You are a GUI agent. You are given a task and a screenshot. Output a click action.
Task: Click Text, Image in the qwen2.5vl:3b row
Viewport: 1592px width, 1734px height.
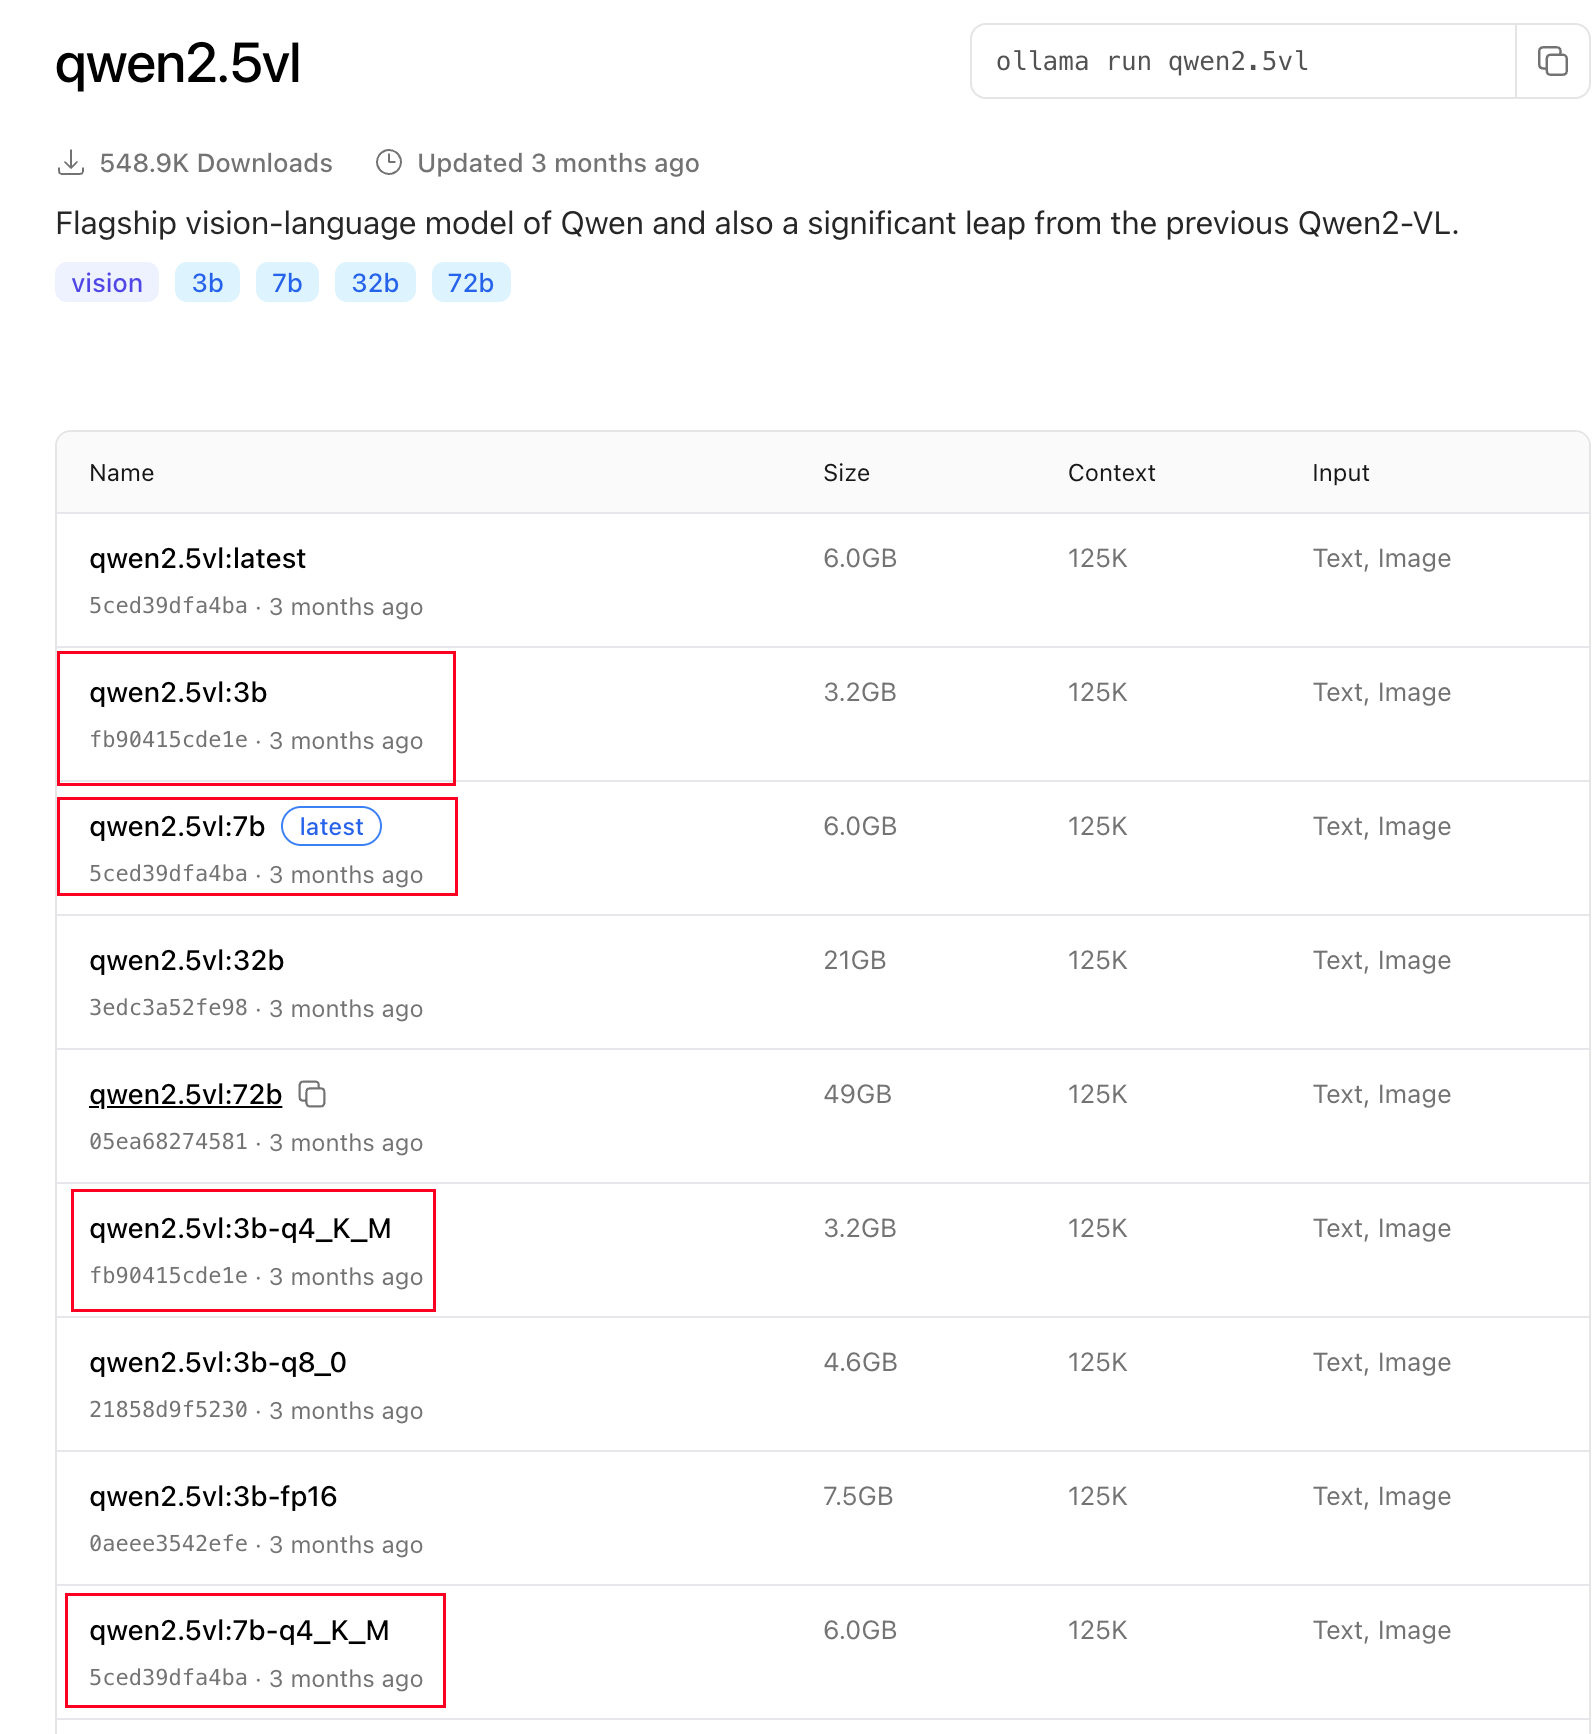point(1381,692)
